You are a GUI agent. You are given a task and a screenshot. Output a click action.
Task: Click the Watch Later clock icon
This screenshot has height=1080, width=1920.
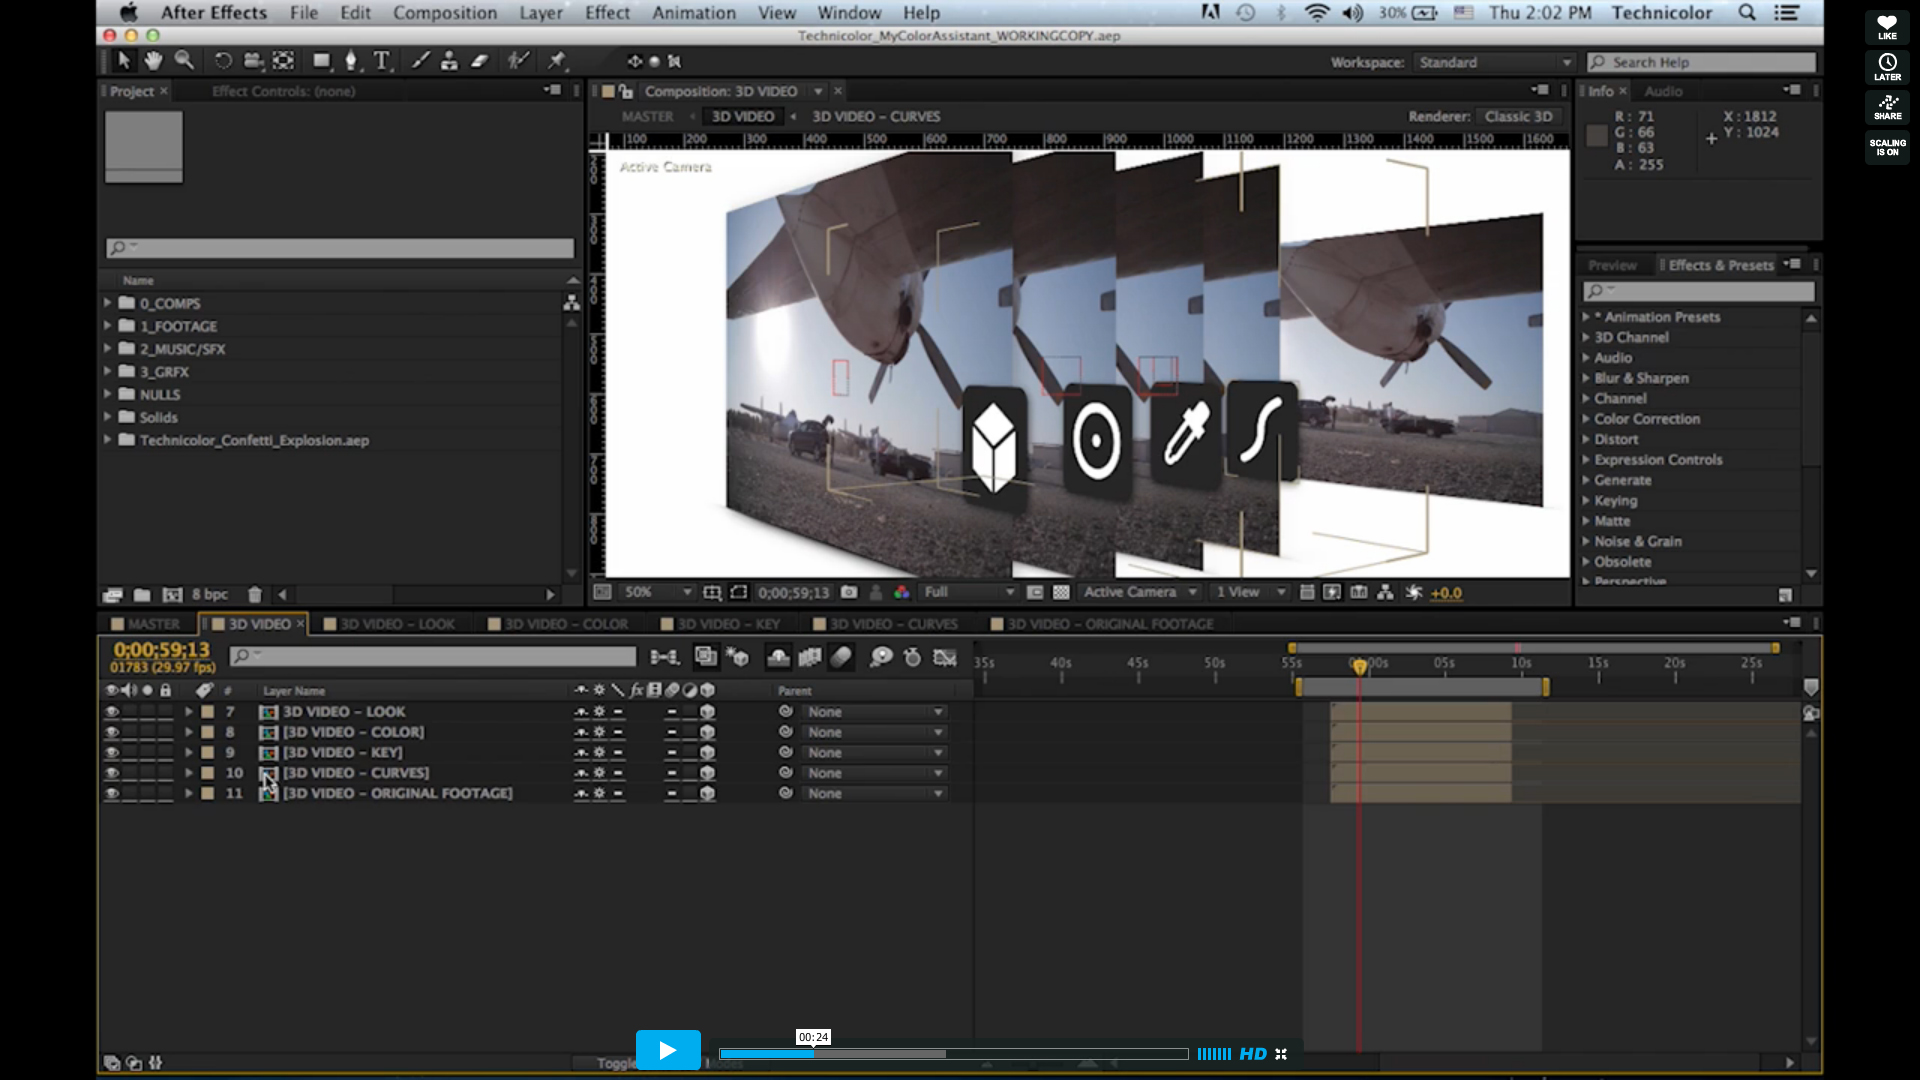tap(1887, 67)
